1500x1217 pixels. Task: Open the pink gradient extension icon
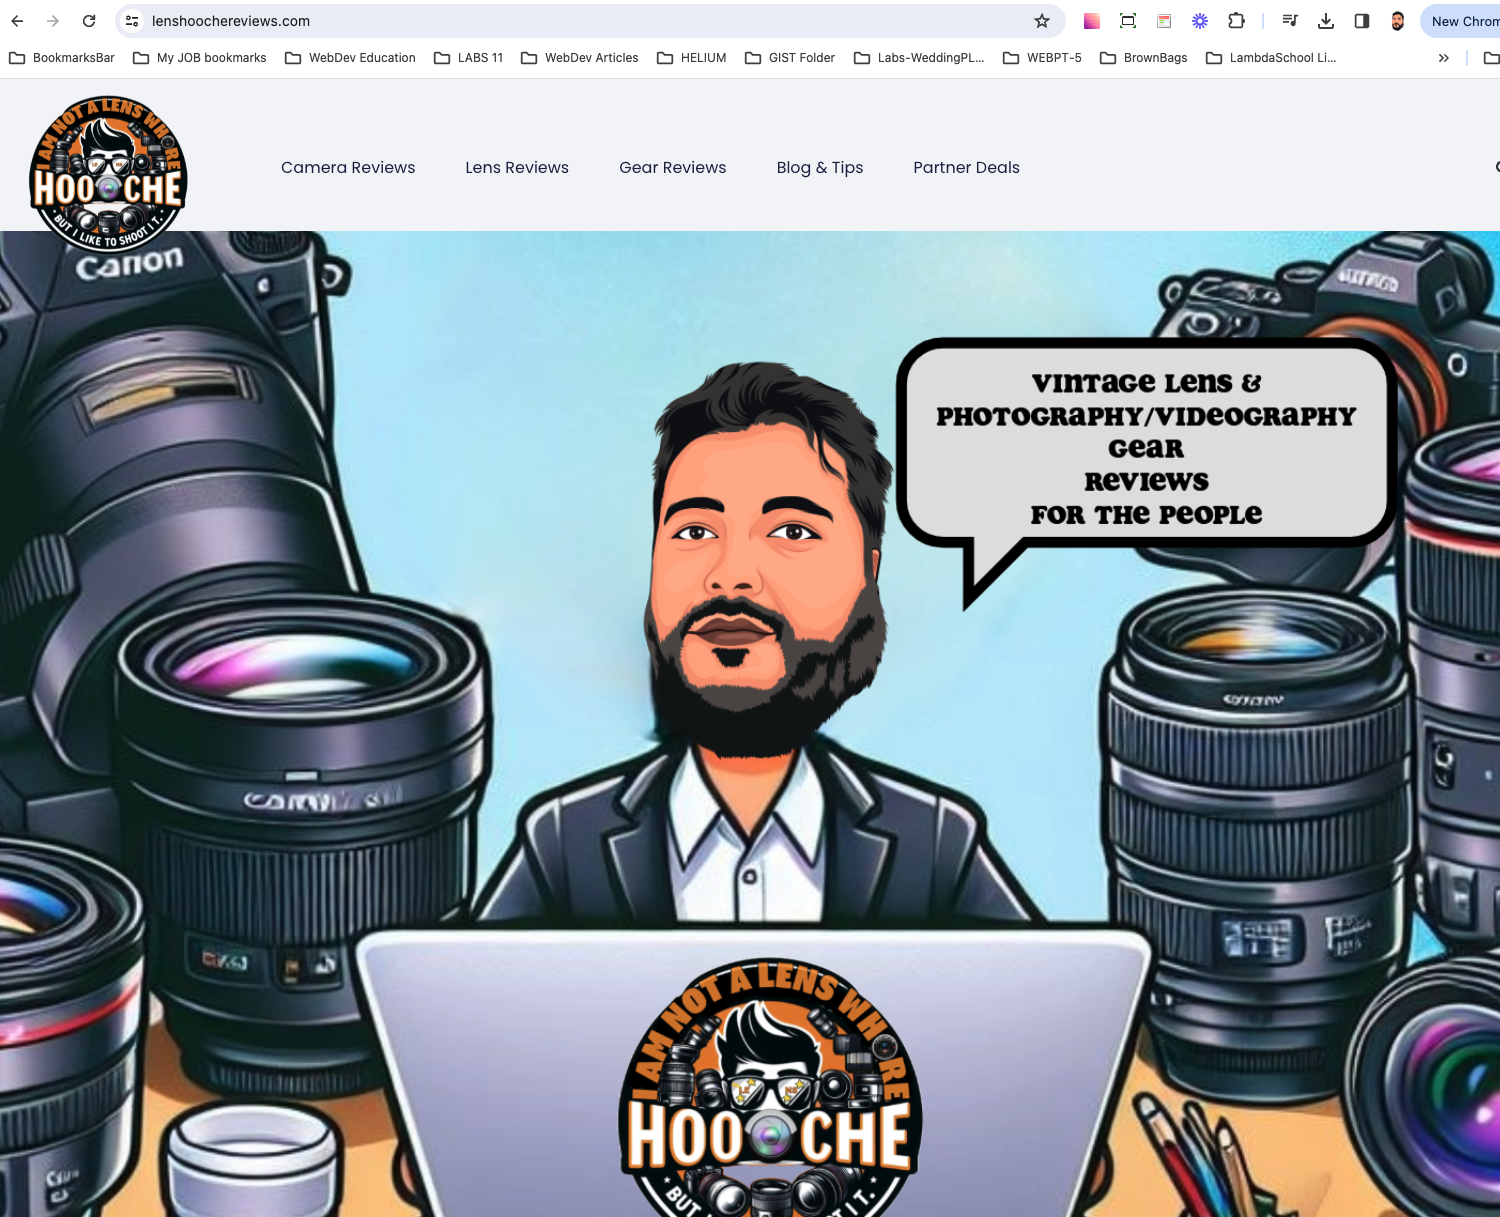tap(1092, 21)
